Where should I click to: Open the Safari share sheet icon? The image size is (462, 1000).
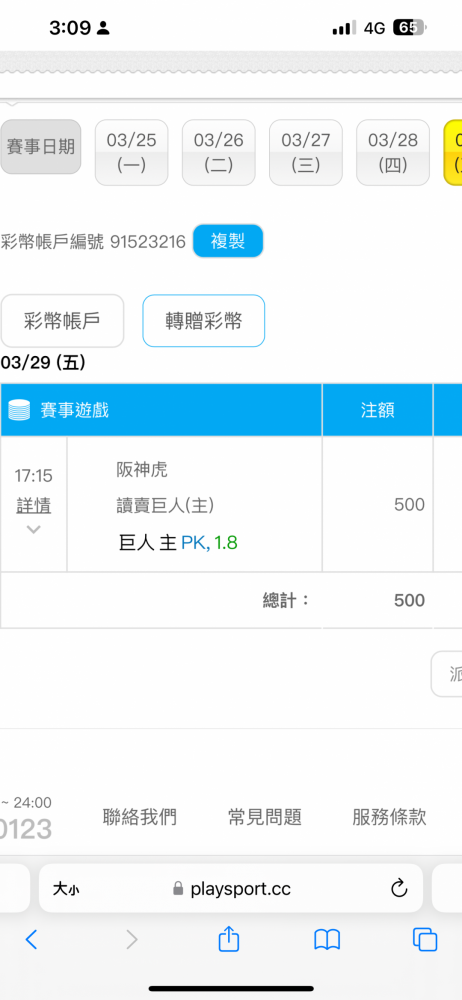click(228, 938)
